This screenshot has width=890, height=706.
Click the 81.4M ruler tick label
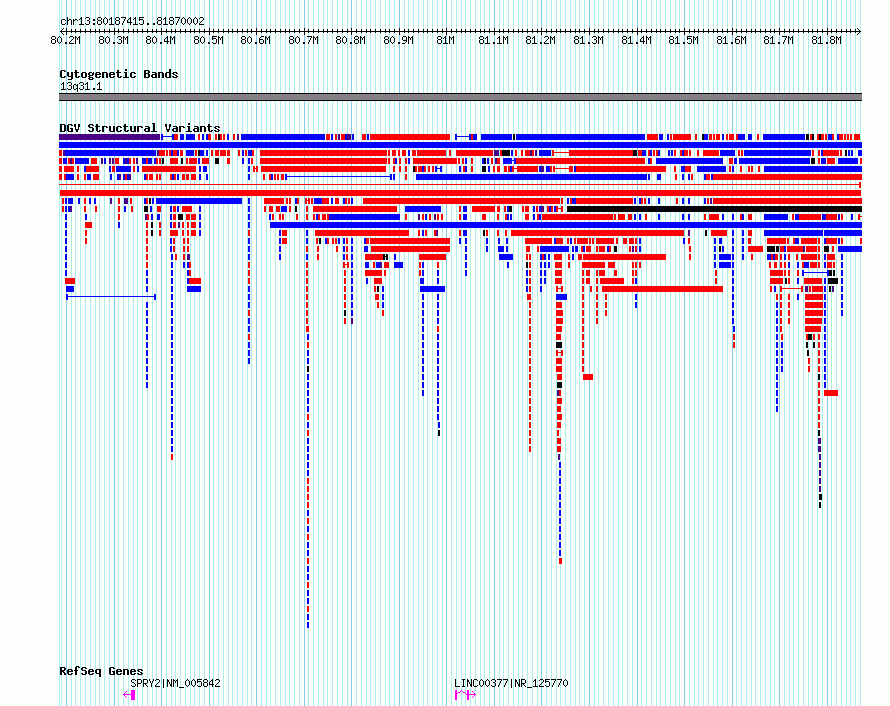[x=636, y=40]
